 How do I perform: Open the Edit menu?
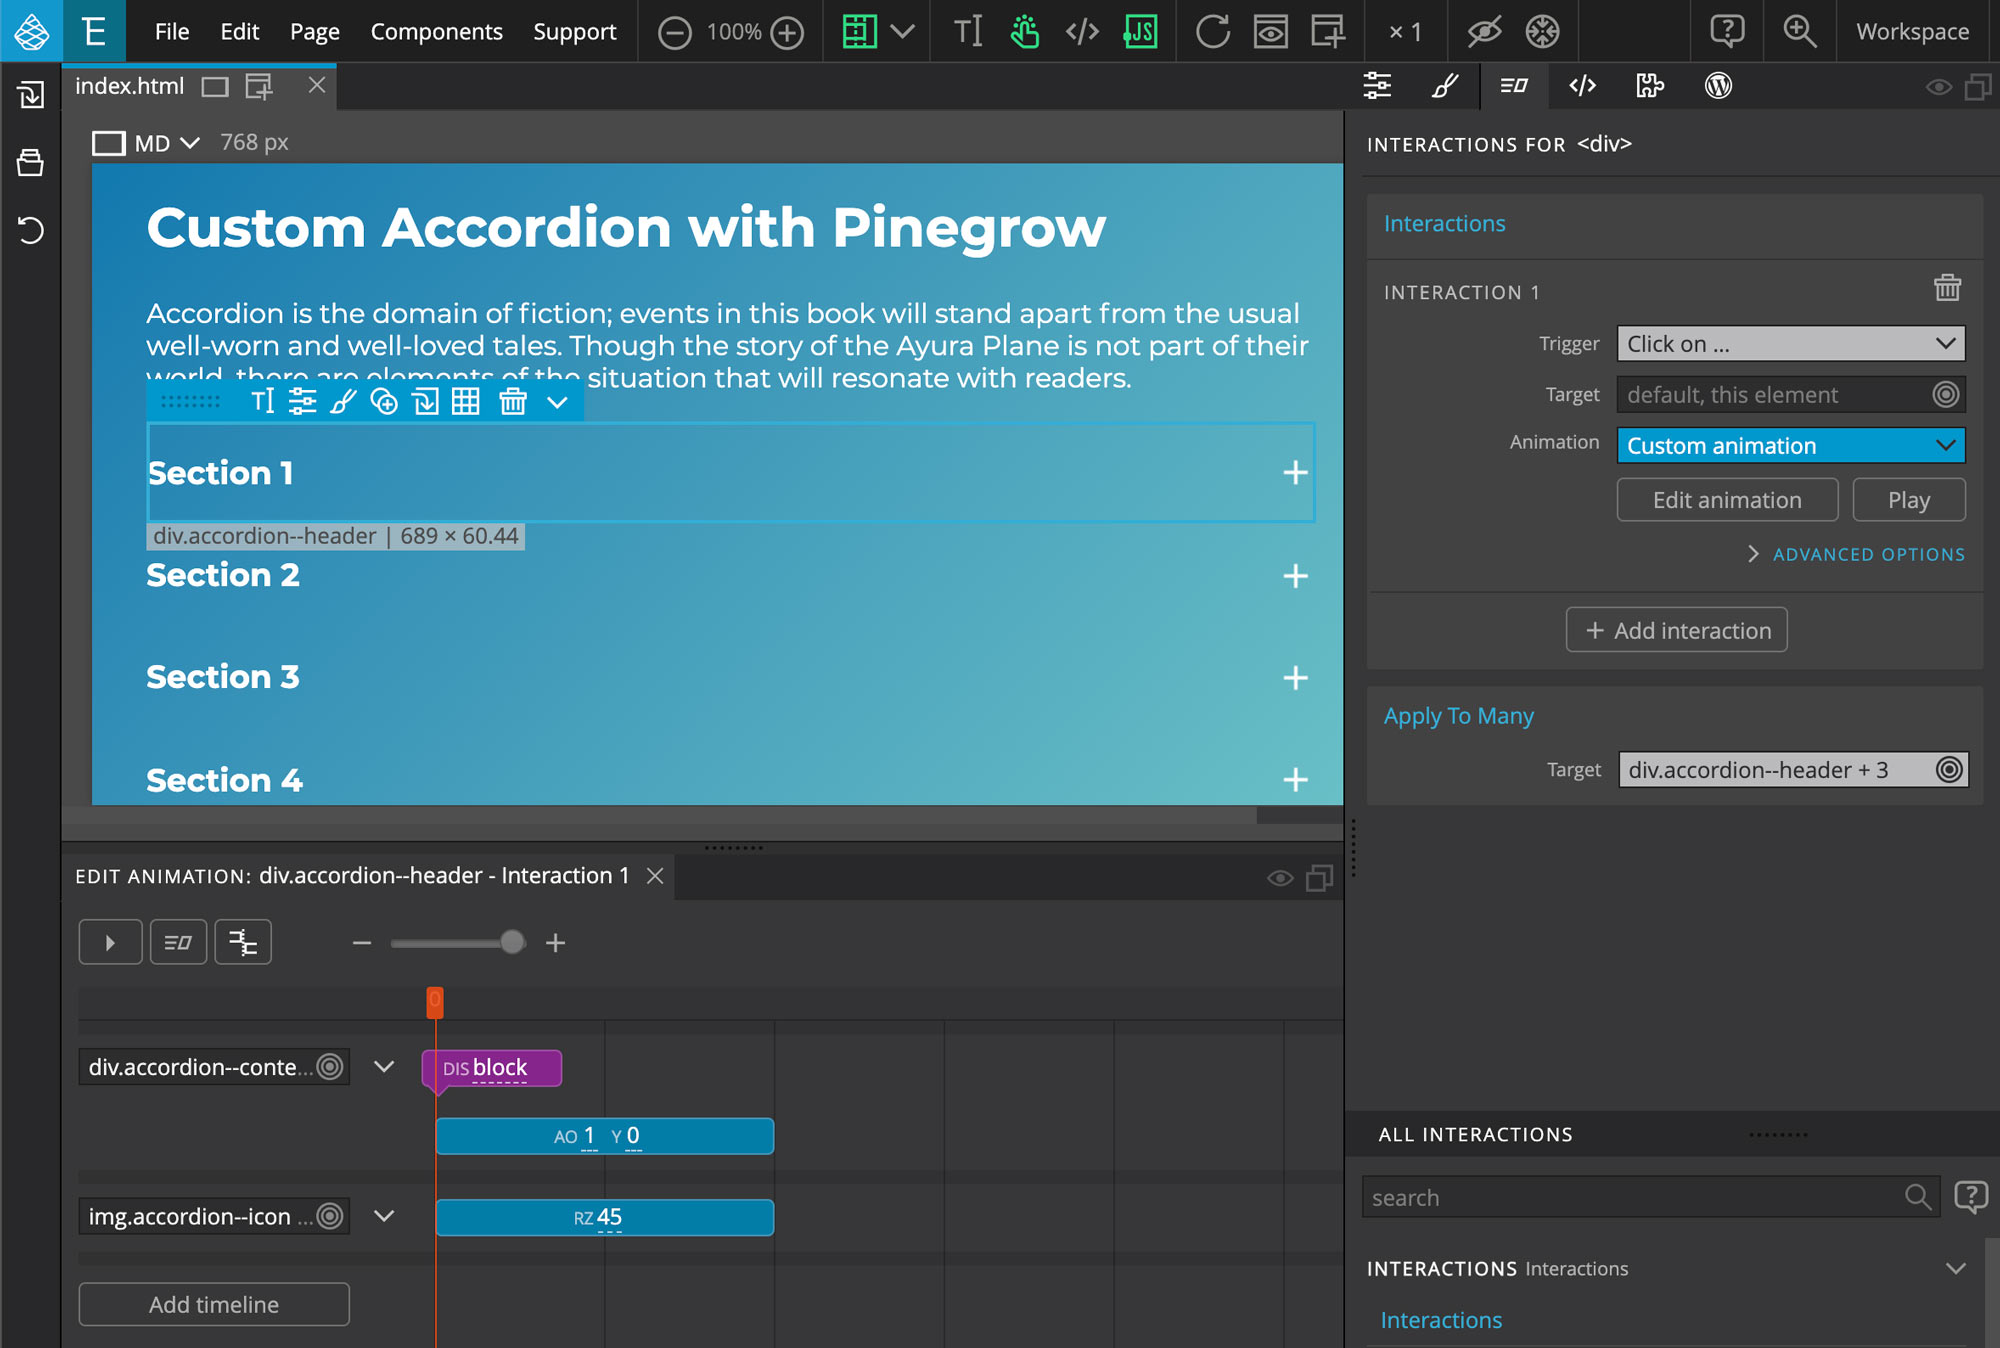[240, 32]
